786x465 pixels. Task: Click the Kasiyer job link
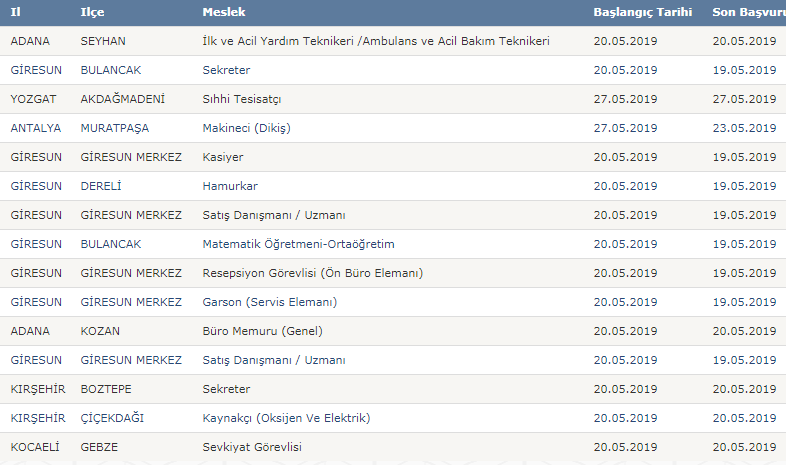[223, 157]
